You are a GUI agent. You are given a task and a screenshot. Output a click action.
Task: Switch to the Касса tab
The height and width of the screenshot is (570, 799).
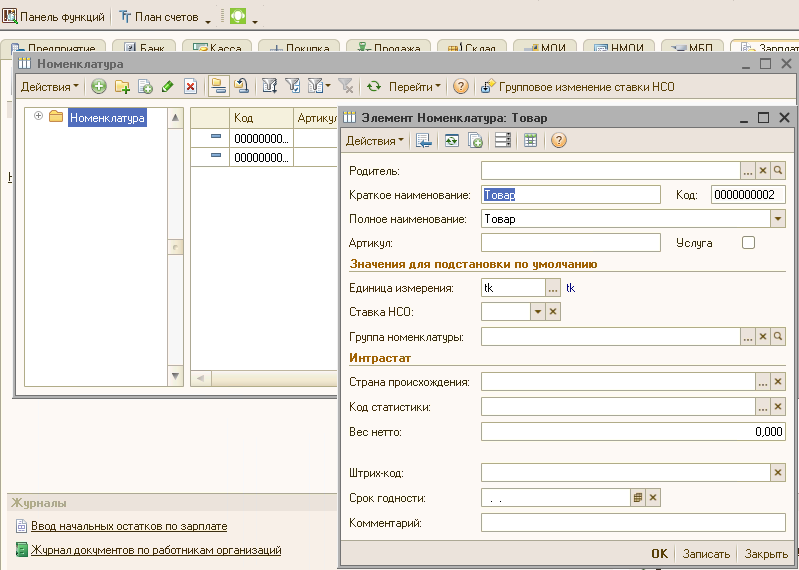coord(217,47)
